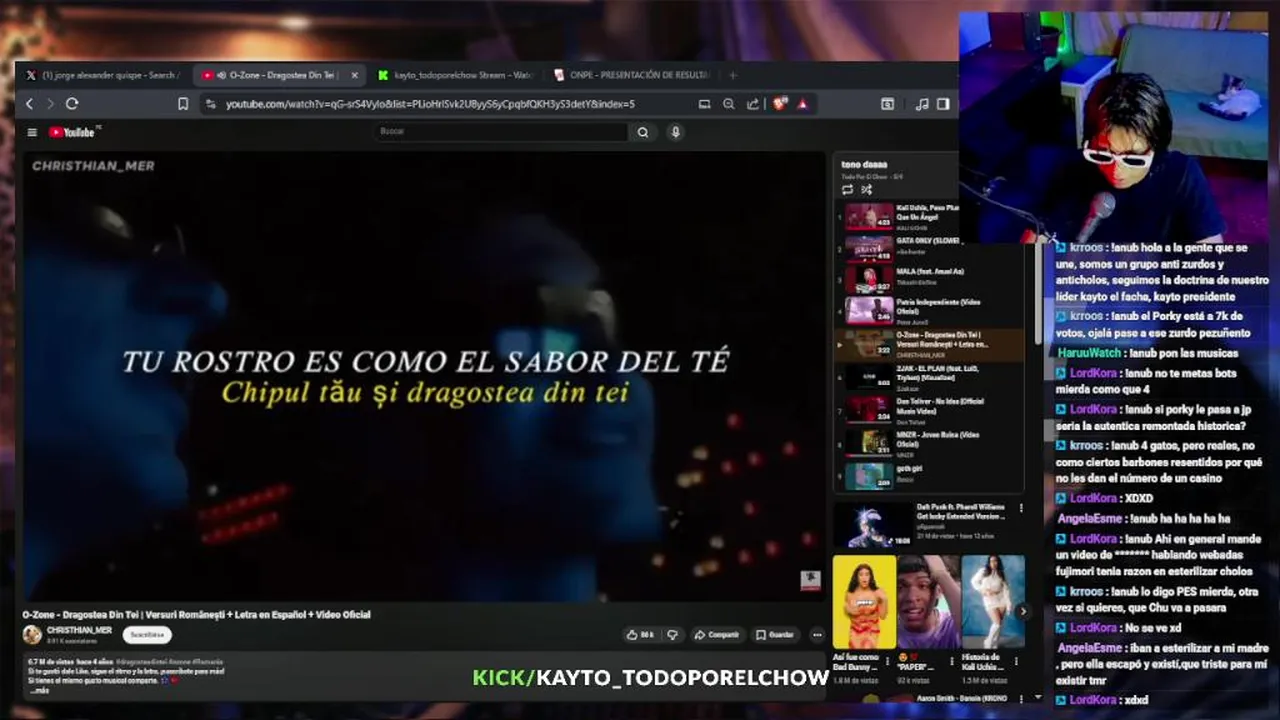Click the video player area
The width and height of the screenshot is (1280, 720).
[425, 377]
